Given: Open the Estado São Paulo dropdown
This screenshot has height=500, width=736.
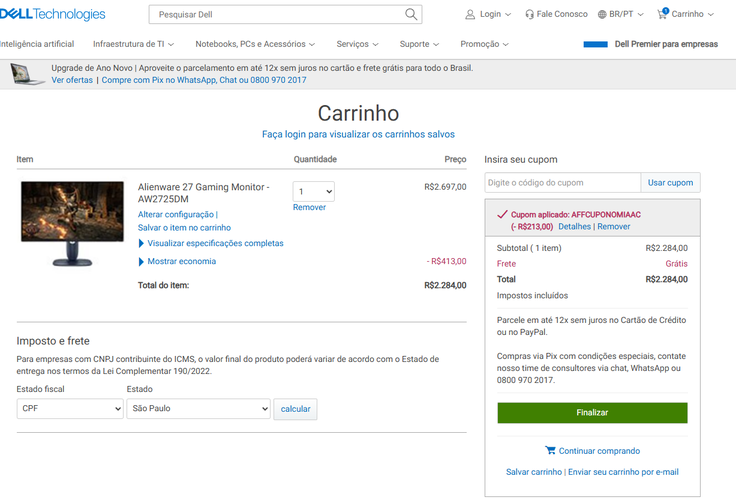Looking at the screenshot, I should tap(199, 408).
